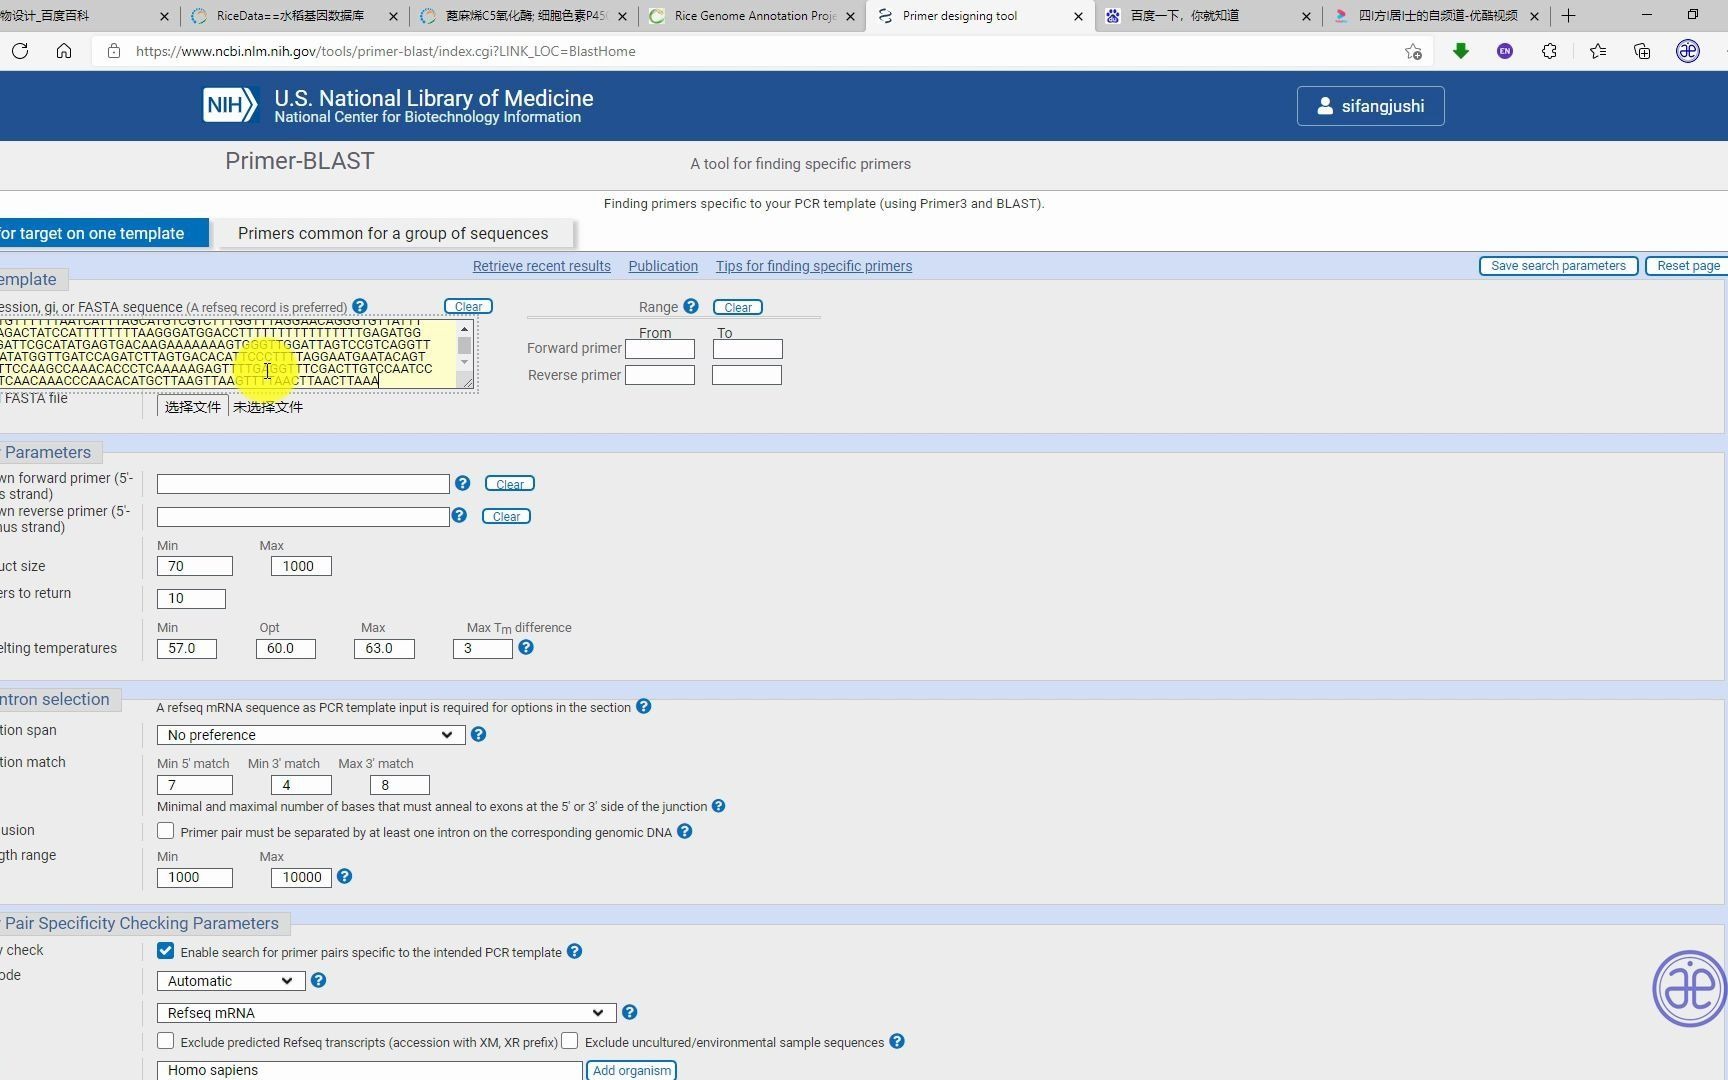The height and width of the screenshot is (1080, 1728).
Task: Open help for intron inclusion checkbox
Action: click(x=685, y=831)
